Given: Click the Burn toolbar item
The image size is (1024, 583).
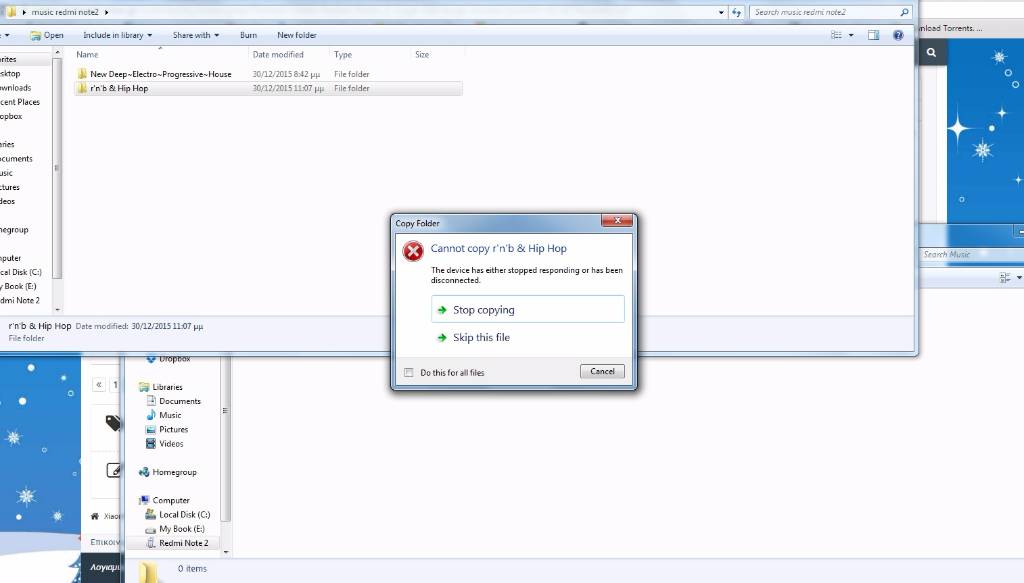Looking at the screenshot, I should pos(248,35).
